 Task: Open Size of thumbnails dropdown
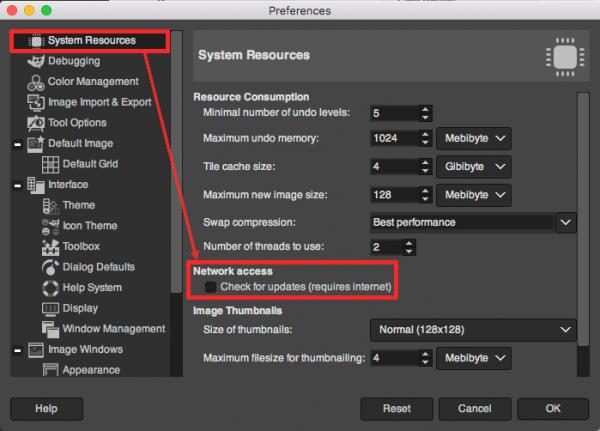point(473,330)
